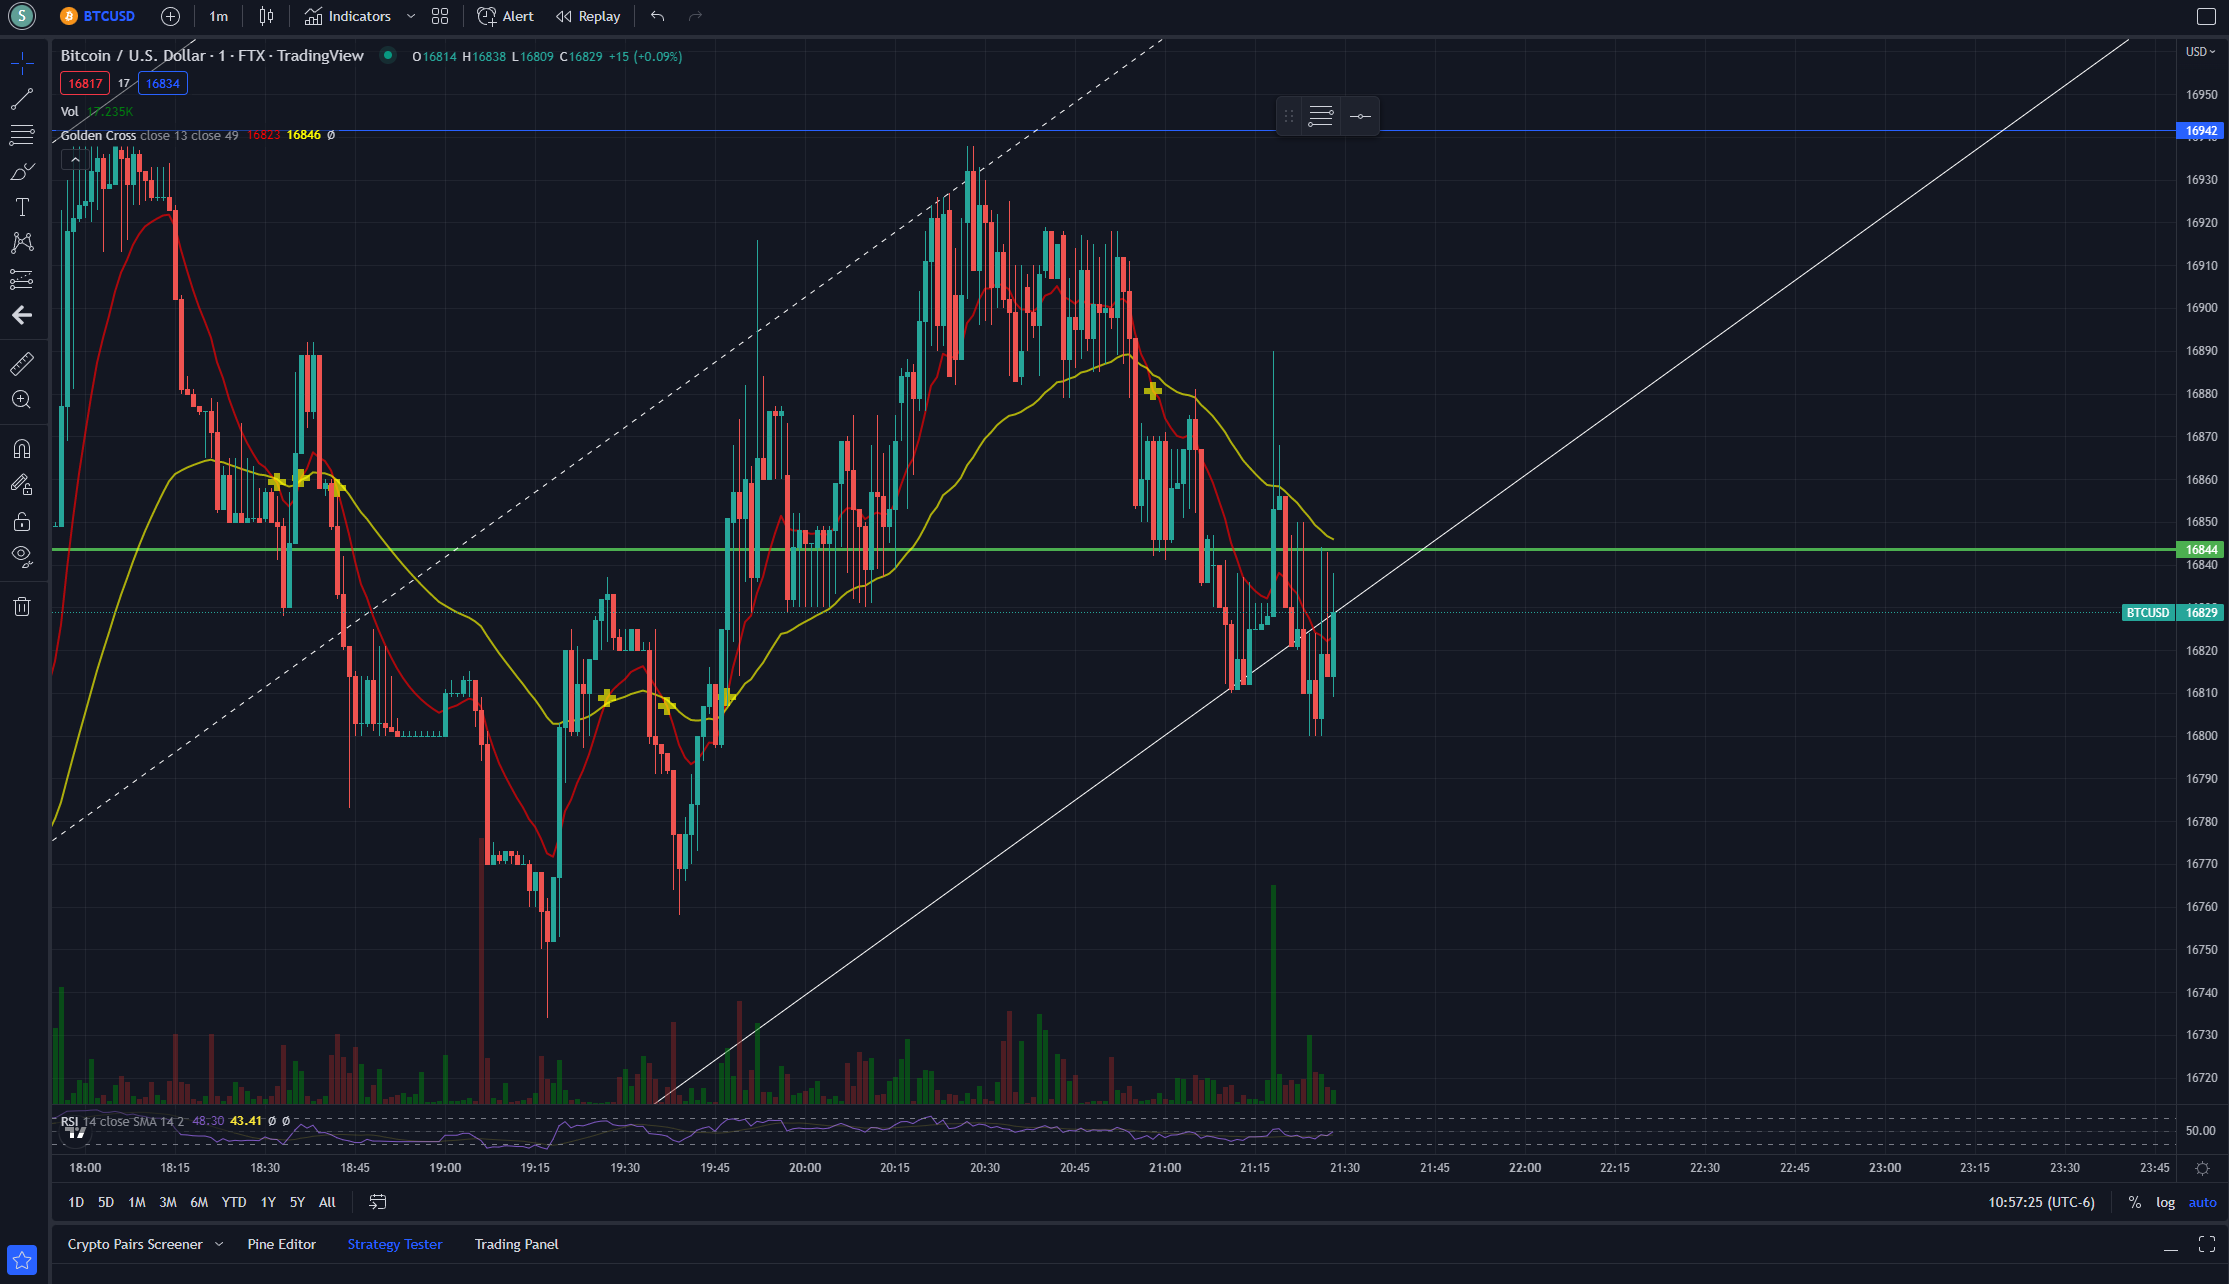The width and height of the screenshot is (2229, 1284).
Task: Click the green 16844 price label
Action: click(2201, 549)
